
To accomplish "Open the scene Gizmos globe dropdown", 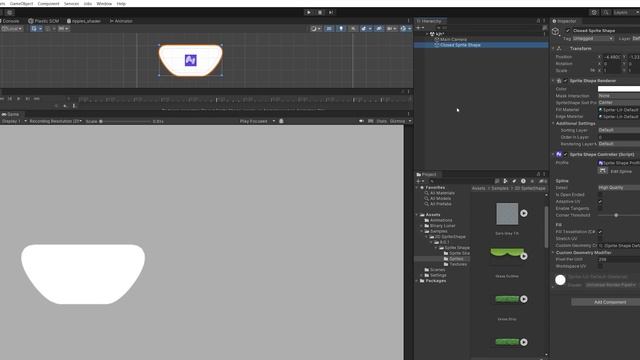I will coord(405,29).
